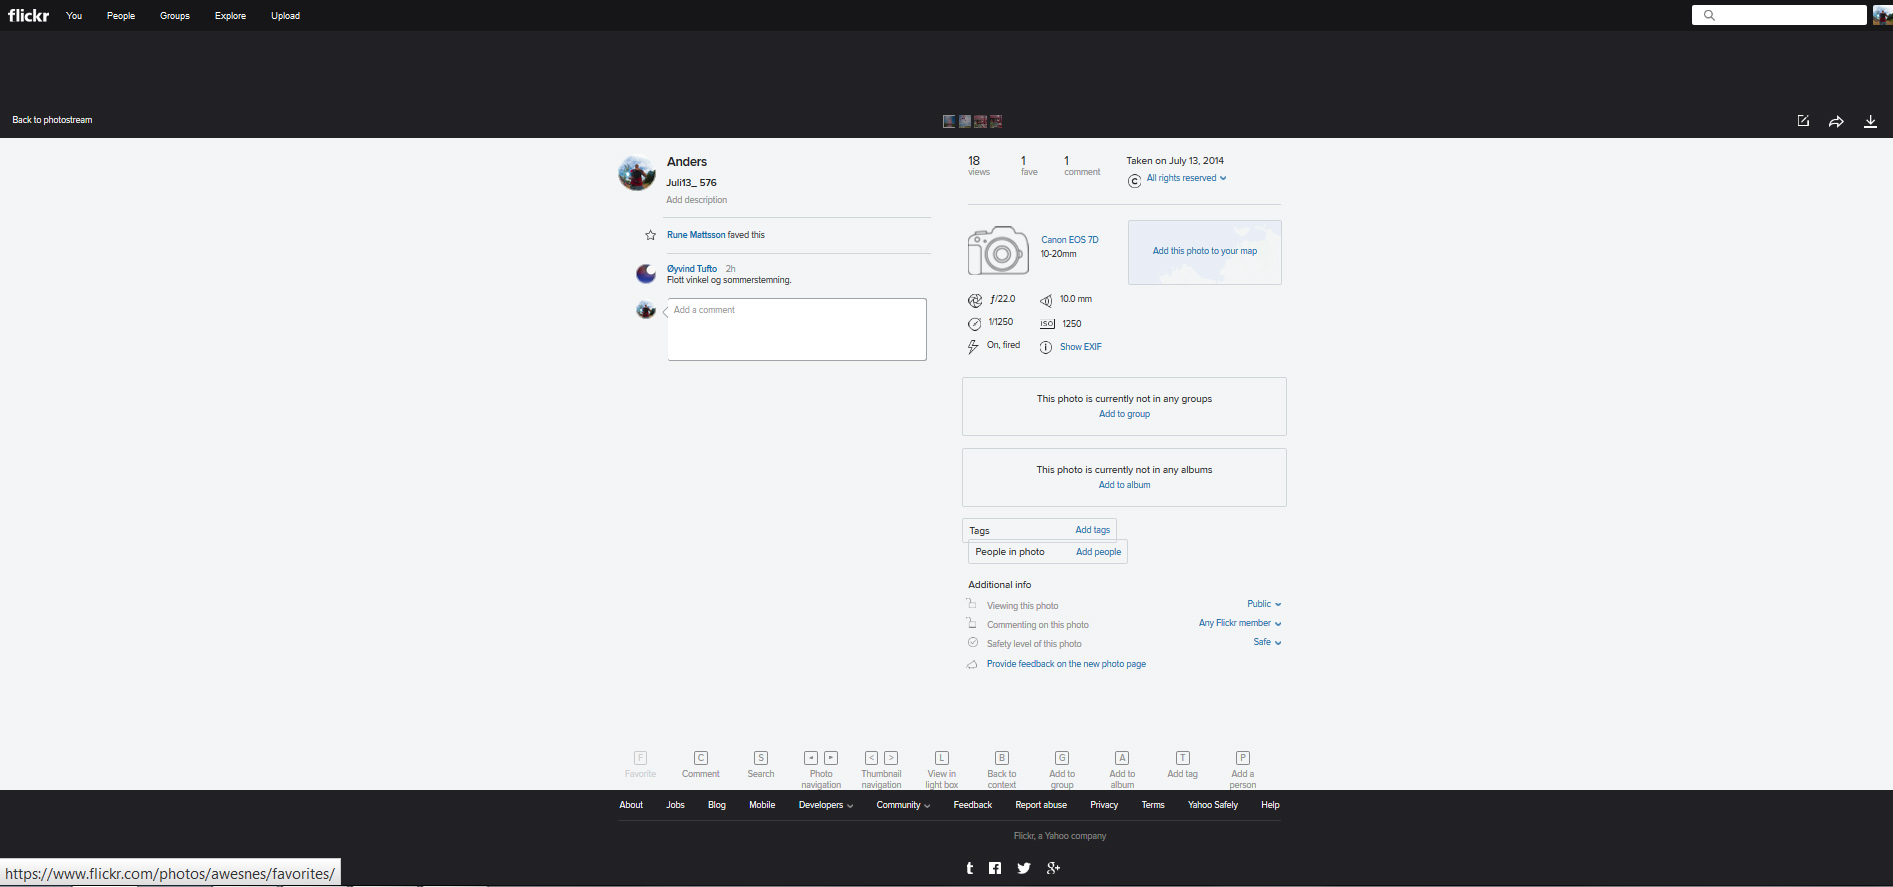Click the fave star icon
The width and height of the screenshot is (1893, 887).
tap(650, 235)
